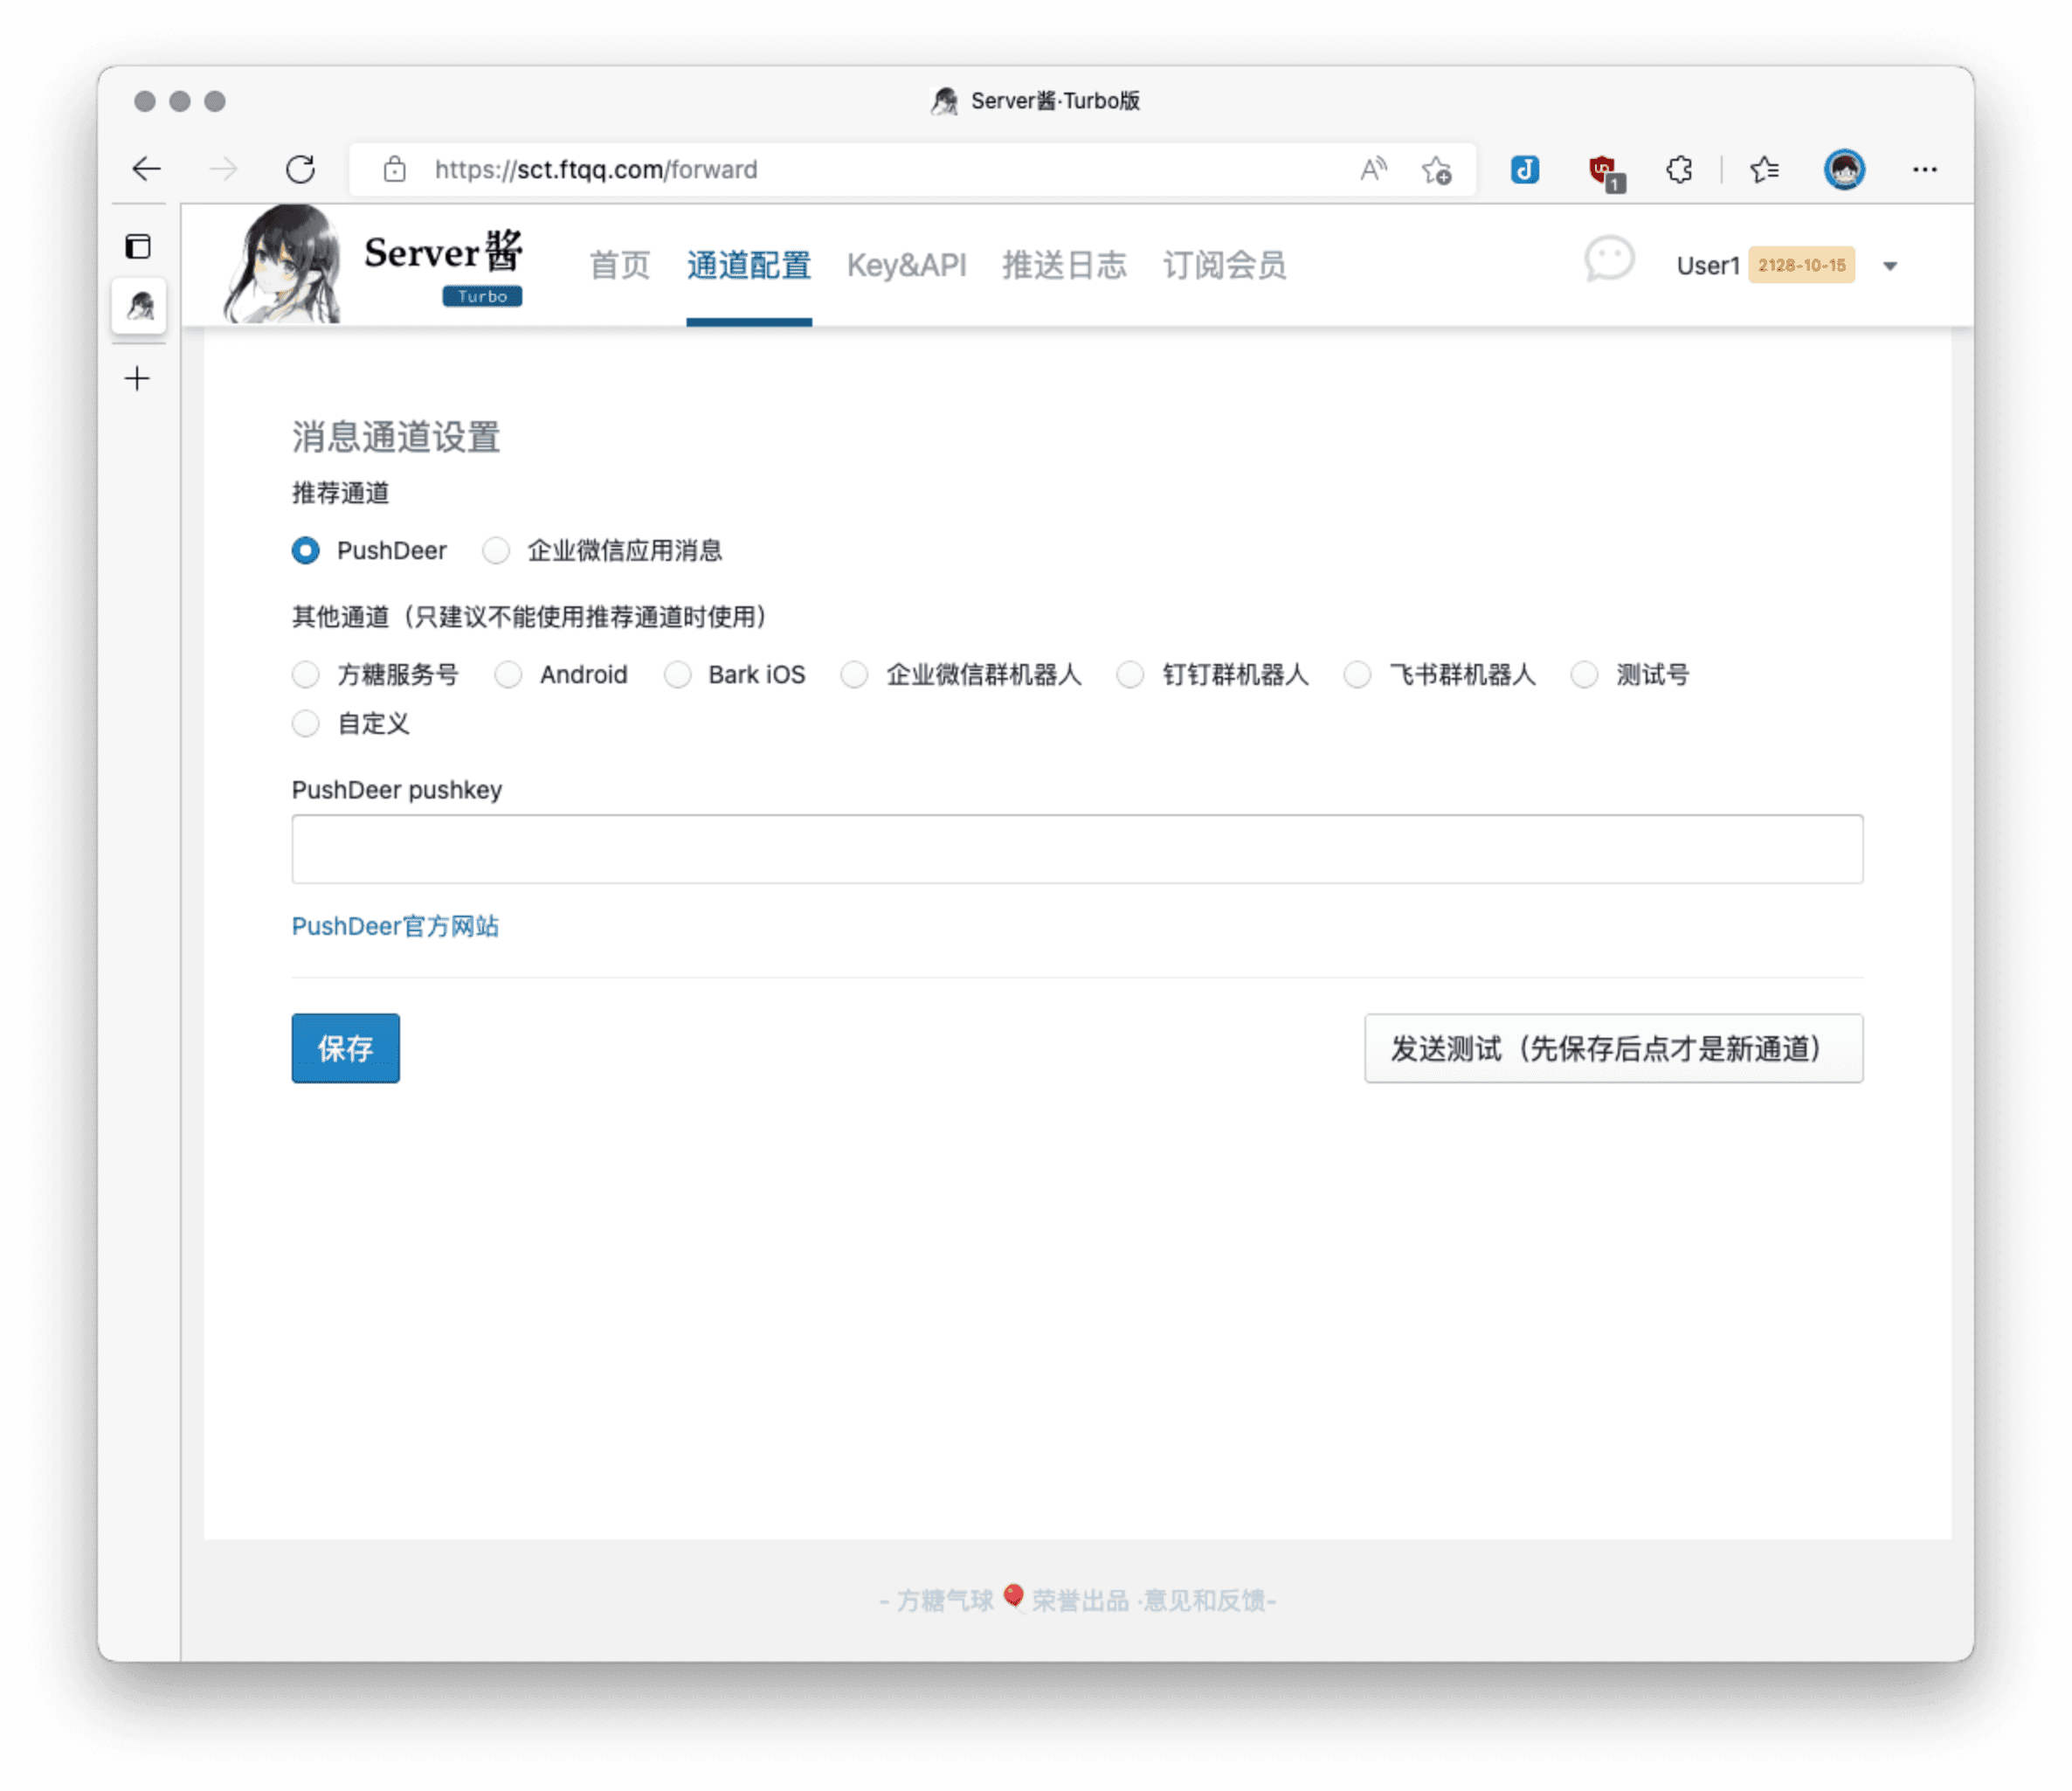Viewport: 2072px width, 1791px height.
Task: Choose the 钉钉群机器人 radio option
Action: (x=1130, y=675)
